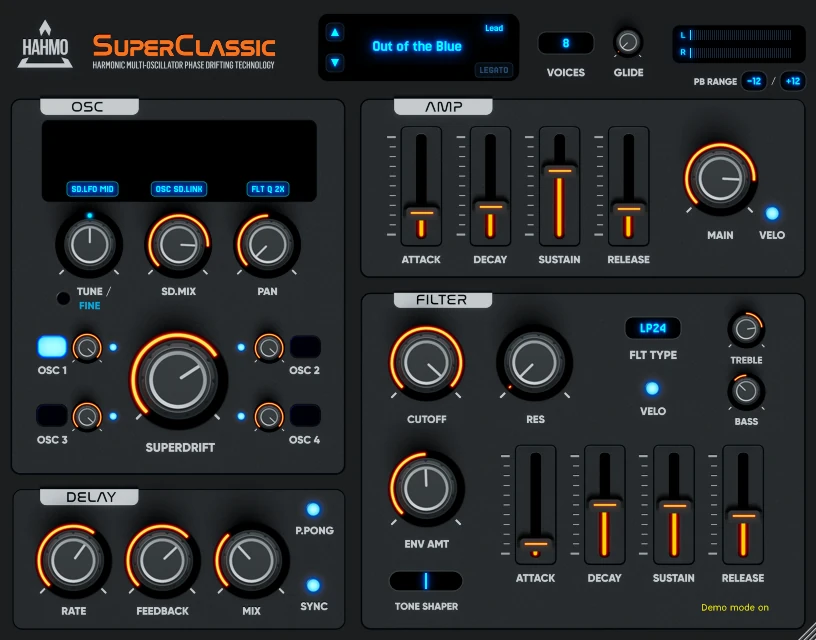The width and height of the screenshot is (816, 640).
Task: Toggle the TUNE / FINE switch button
Action: tap(63, 298)
